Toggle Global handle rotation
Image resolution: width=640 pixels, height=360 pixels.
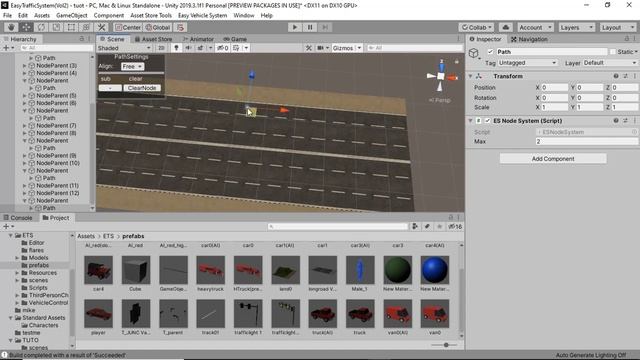[x=158, y=27]
